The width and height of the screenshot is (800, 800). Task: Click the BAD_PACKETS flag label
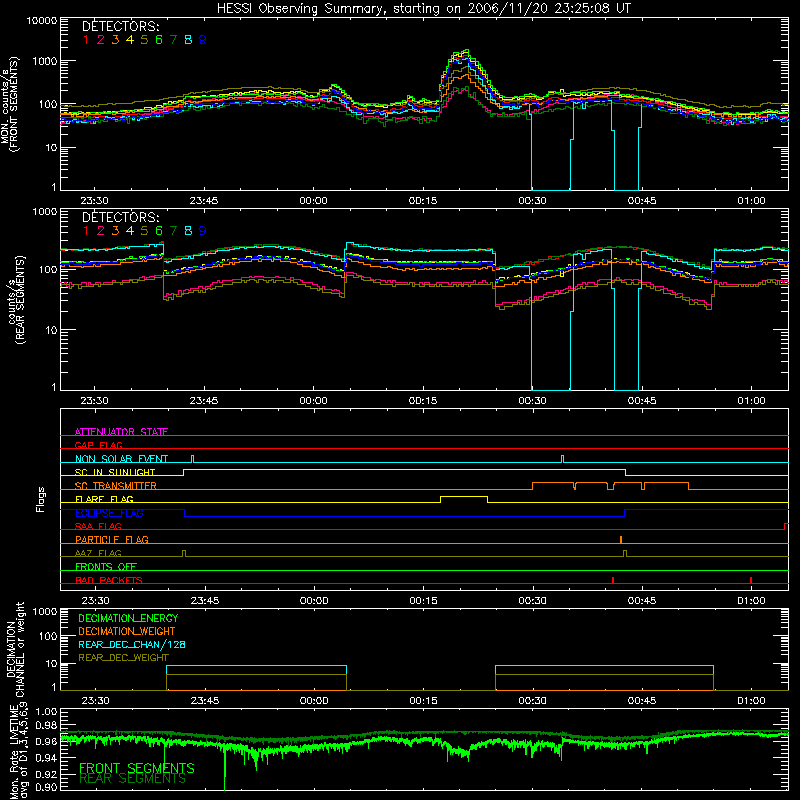click(109, 580)
